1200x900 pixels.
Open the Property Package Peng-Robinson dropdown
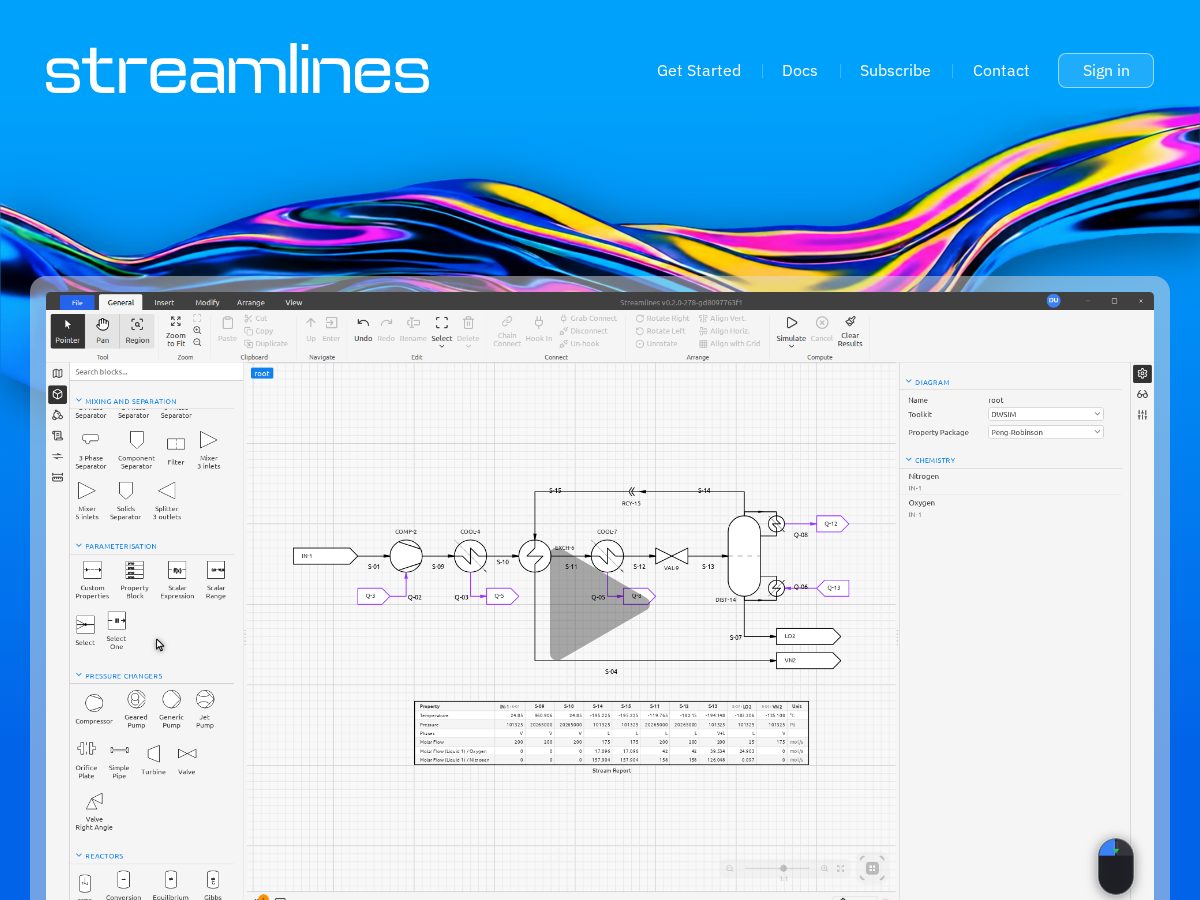(x=1045, y=432)
